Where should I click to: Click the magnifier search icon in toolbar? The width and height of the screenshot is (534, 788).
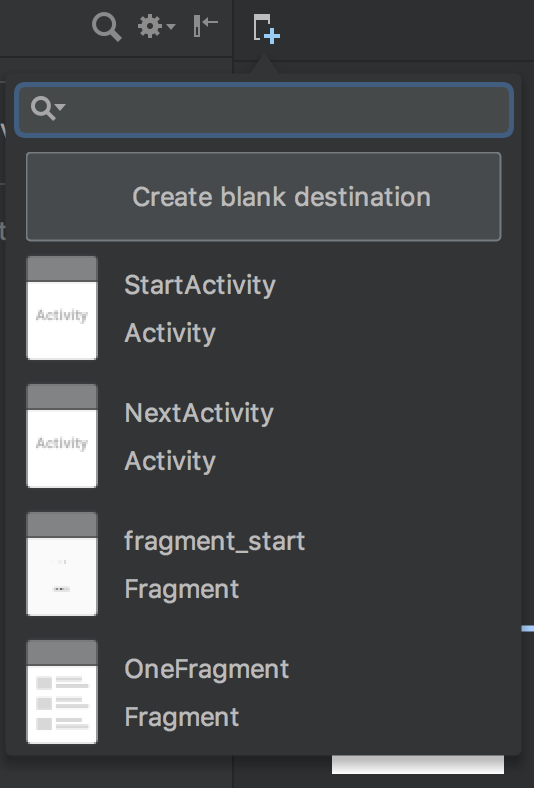tap(106, 27)
